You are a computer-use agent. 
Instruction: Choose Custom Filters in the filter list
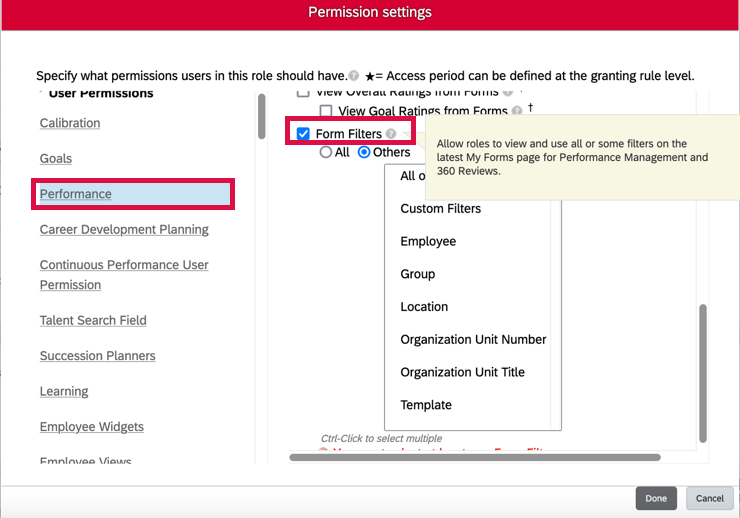click(x=440, y=209)
